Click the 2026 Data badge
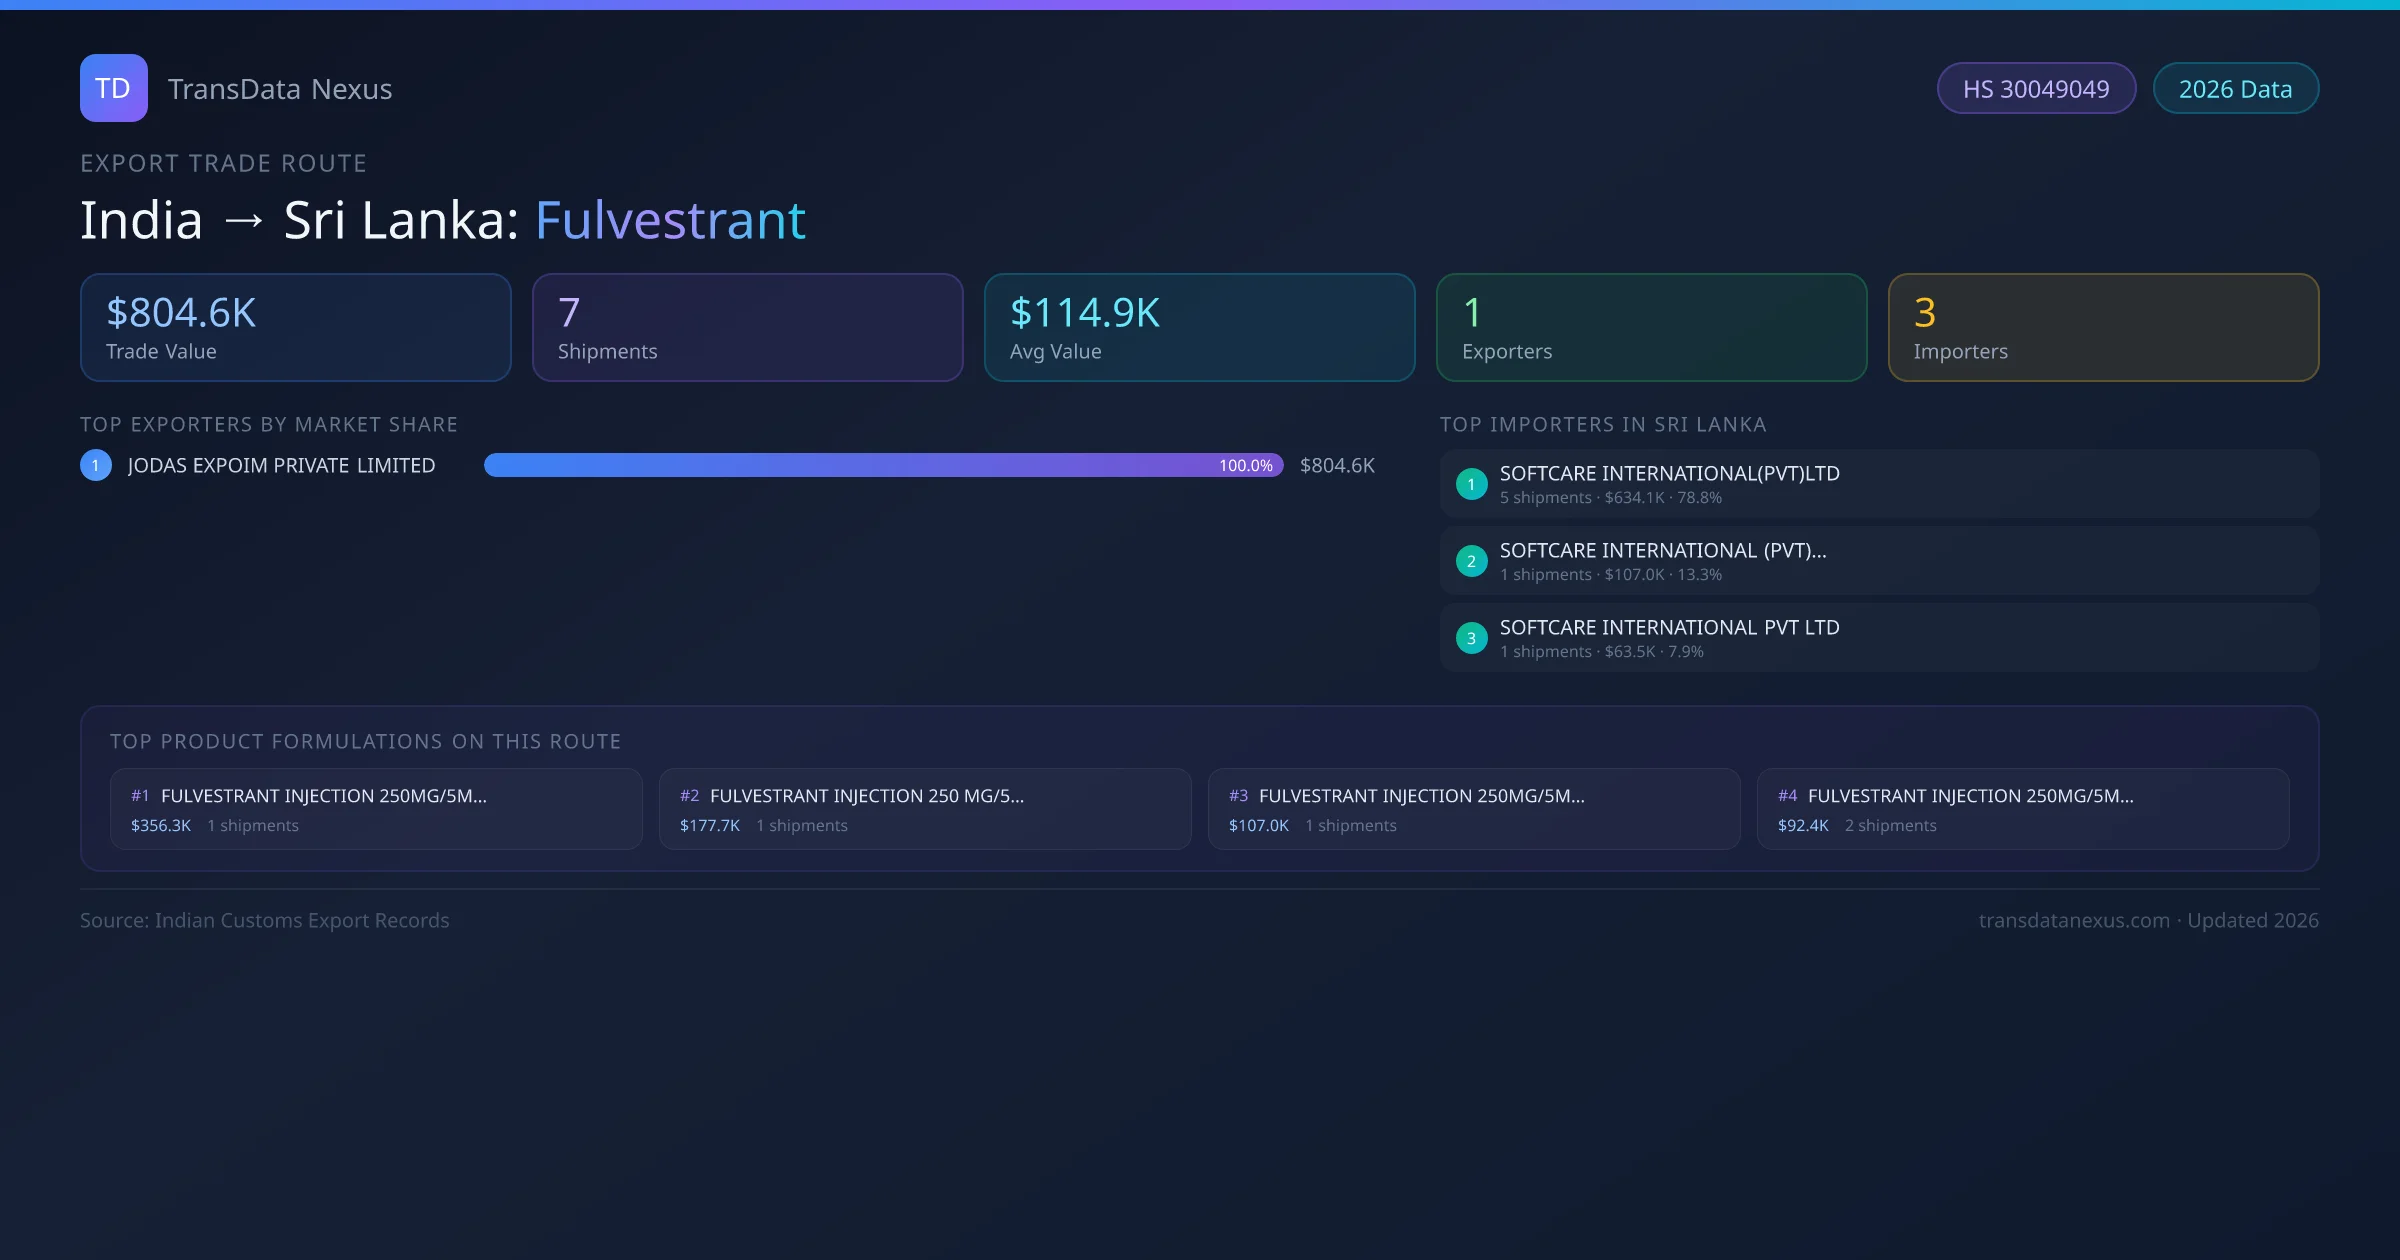 2234,89
